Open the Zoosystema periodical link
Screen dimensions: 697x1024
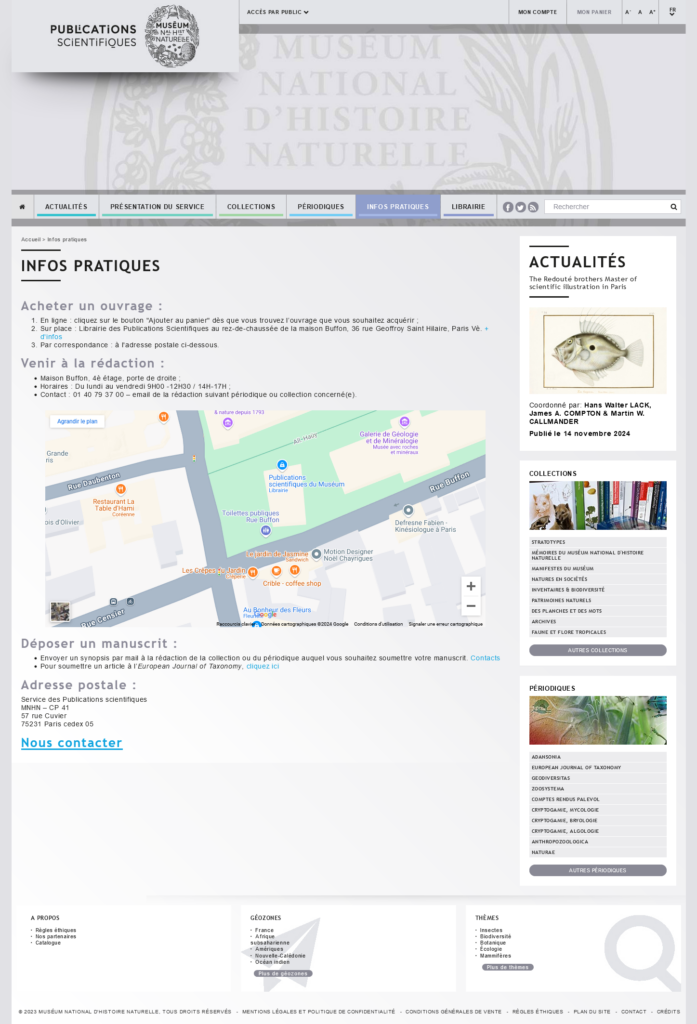pos(598,789)
